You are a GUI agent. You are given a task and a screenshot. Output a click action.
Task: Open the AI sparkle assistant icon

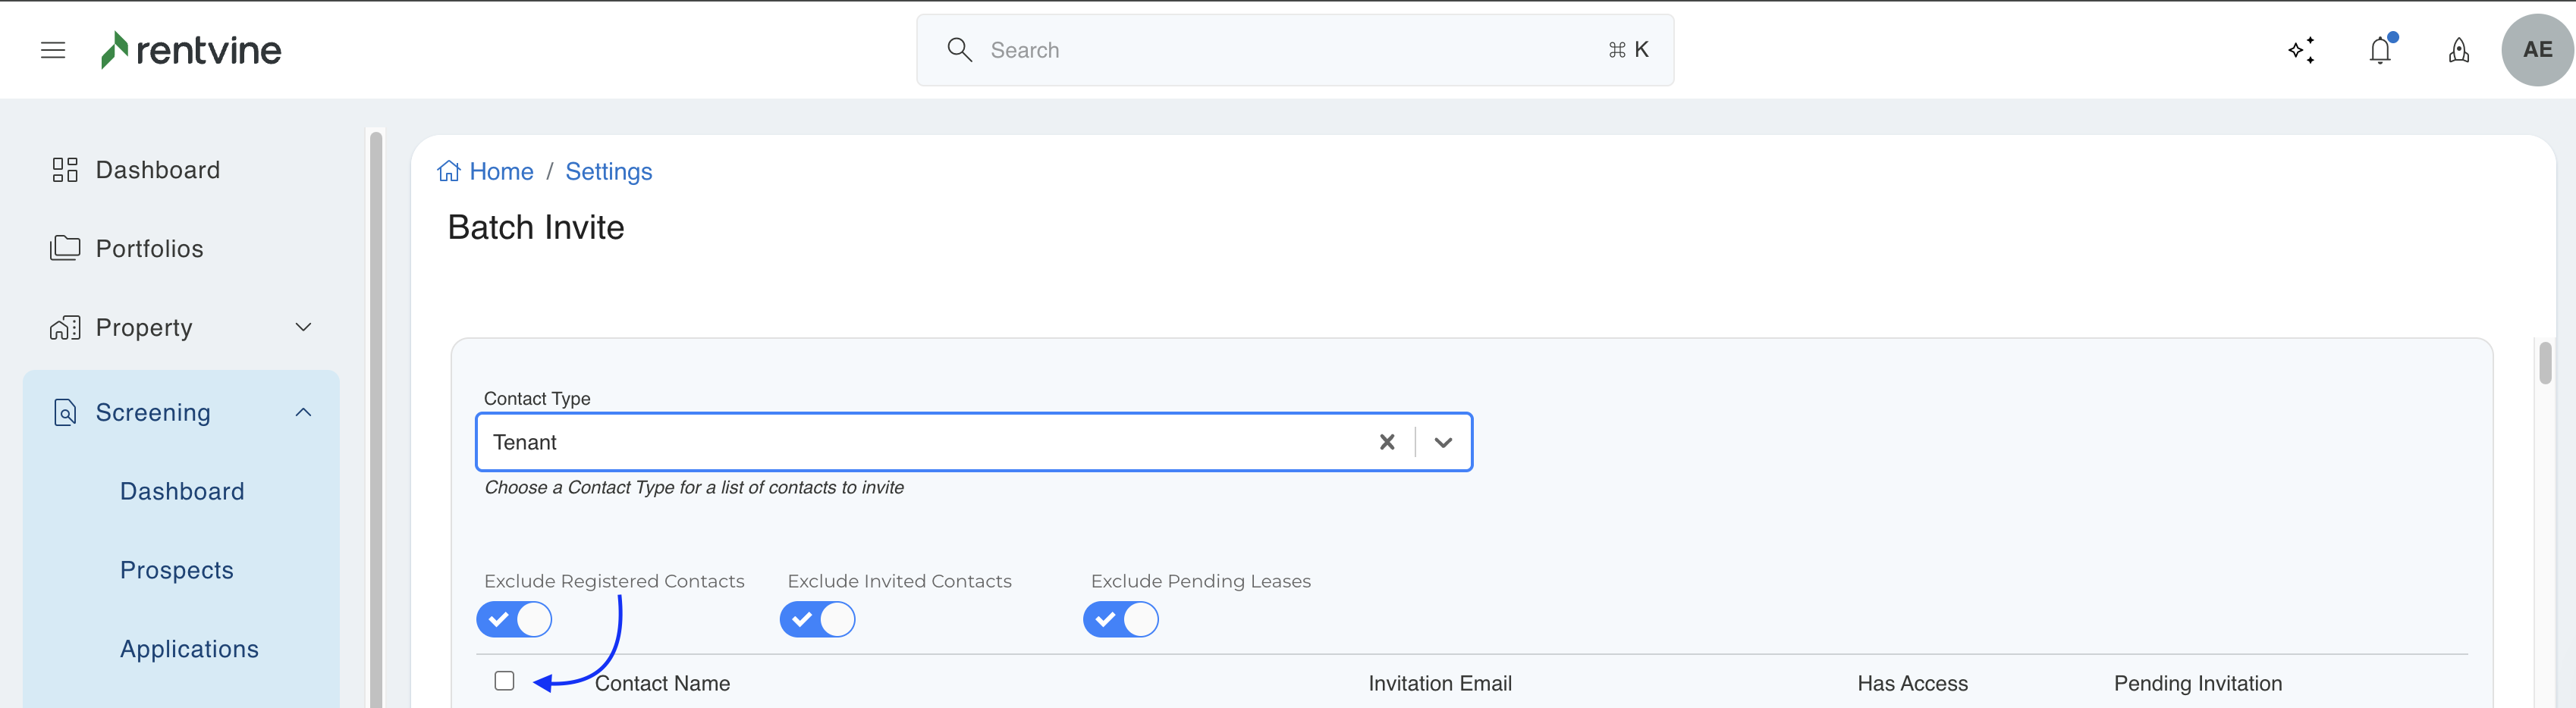click(x=2301, y=50)
